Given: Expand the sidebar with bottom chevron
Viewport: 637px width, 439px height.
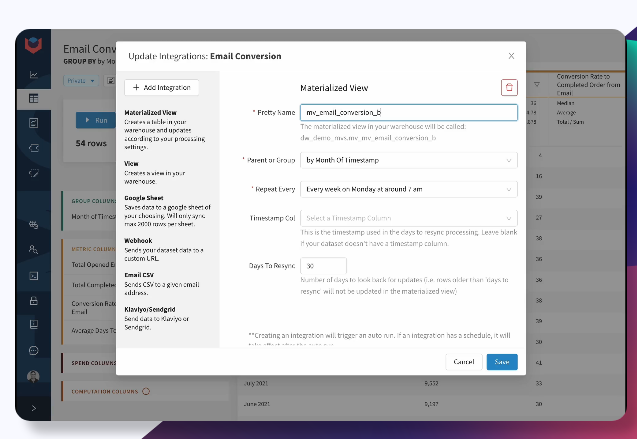Looking at the screenshot, I should click(x=34, y=408).
